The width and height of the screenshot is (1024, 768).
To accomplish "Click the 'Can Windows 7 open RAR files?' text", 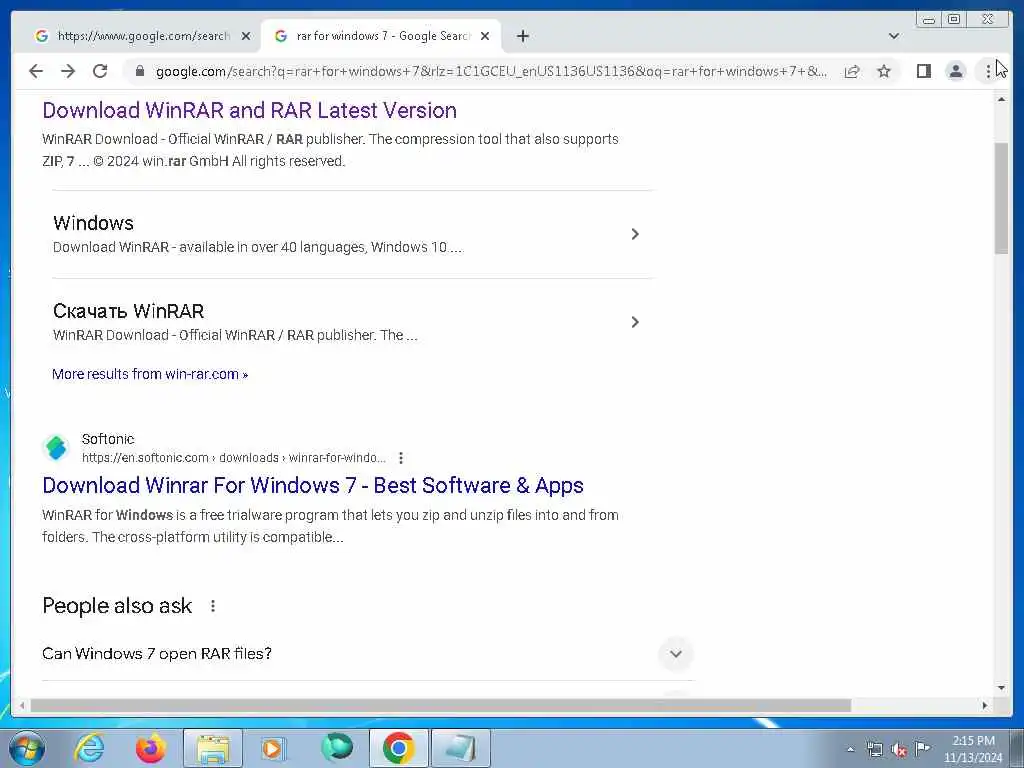I will 157,654.
